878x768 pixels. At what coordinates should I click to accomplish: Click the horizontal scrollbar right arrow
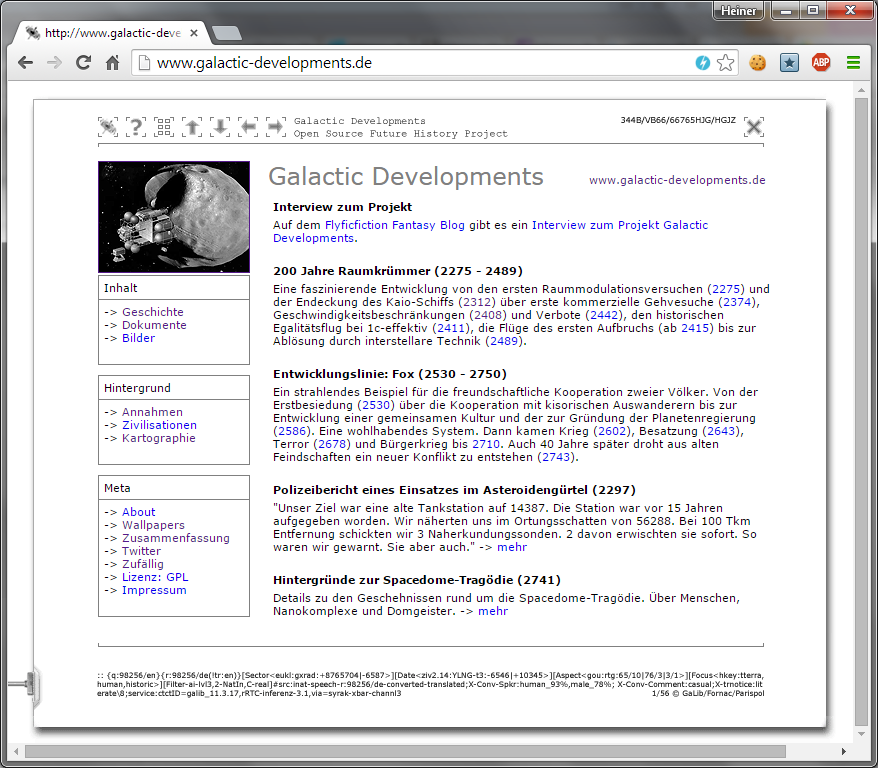(x=844, y=751)
